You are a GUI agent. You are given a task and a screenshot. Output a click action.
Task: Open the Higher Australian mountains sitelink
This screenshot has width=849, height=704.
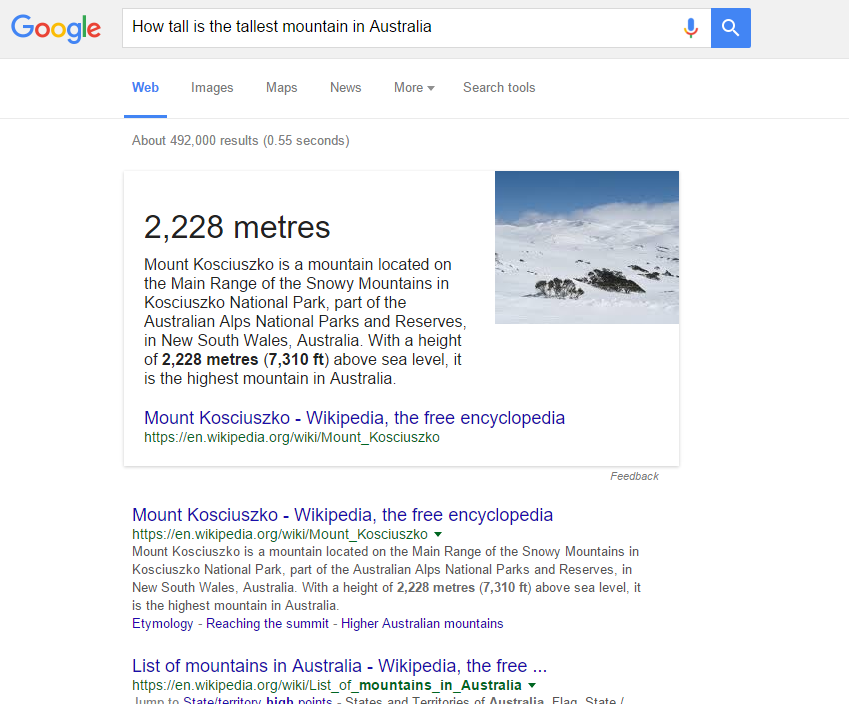click(x=422, y=624)
